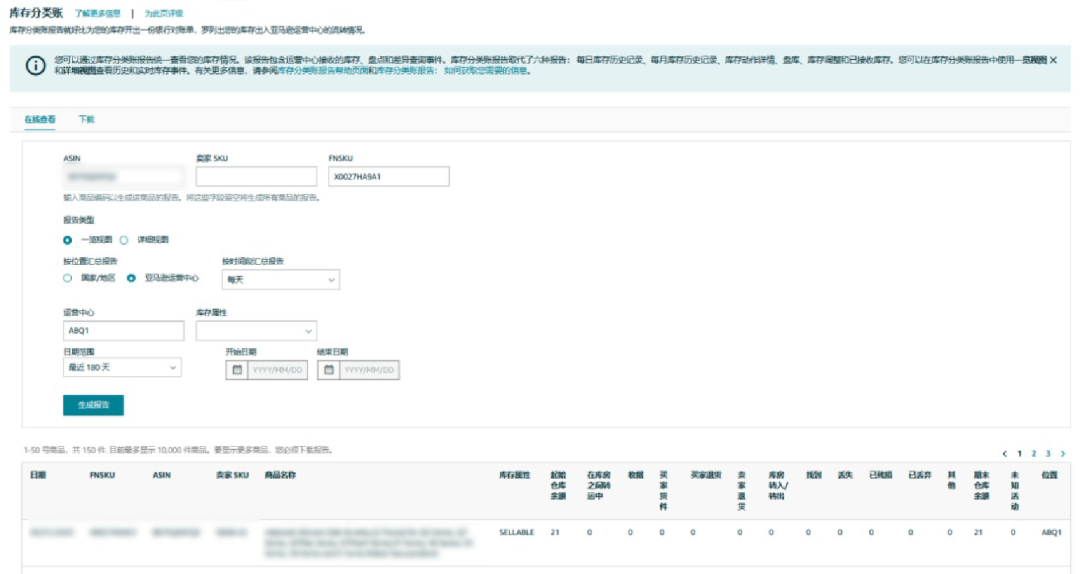Select the 详细视图 radio button
This screenshot has height=574, width=1080.
tap(124, 240)
